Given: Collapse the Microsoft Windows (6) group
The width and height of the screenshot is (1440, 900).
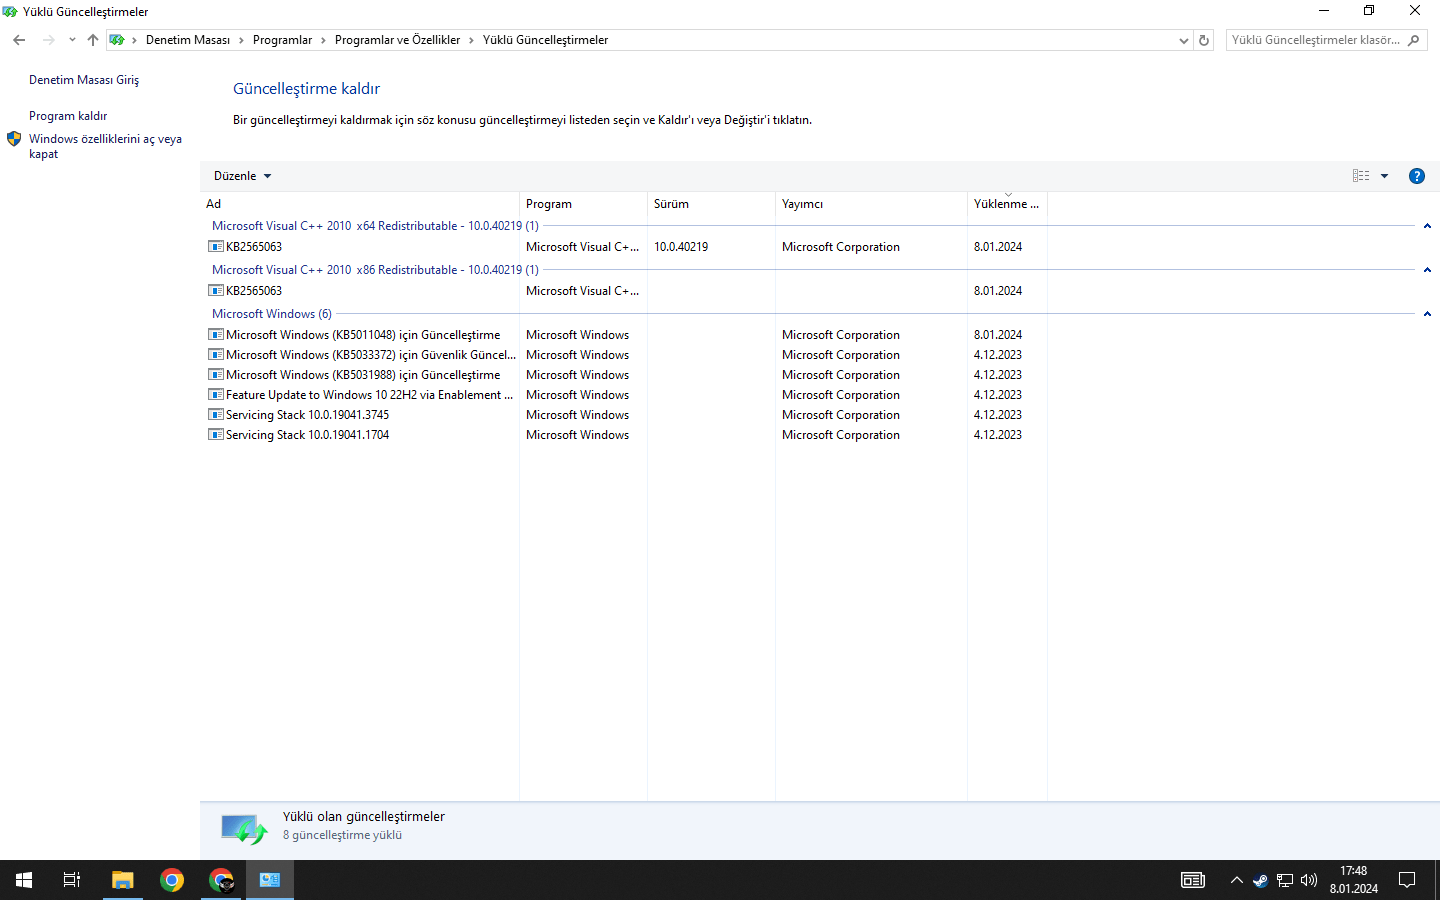Looking at the screenshot, I should coord(1427,314).
